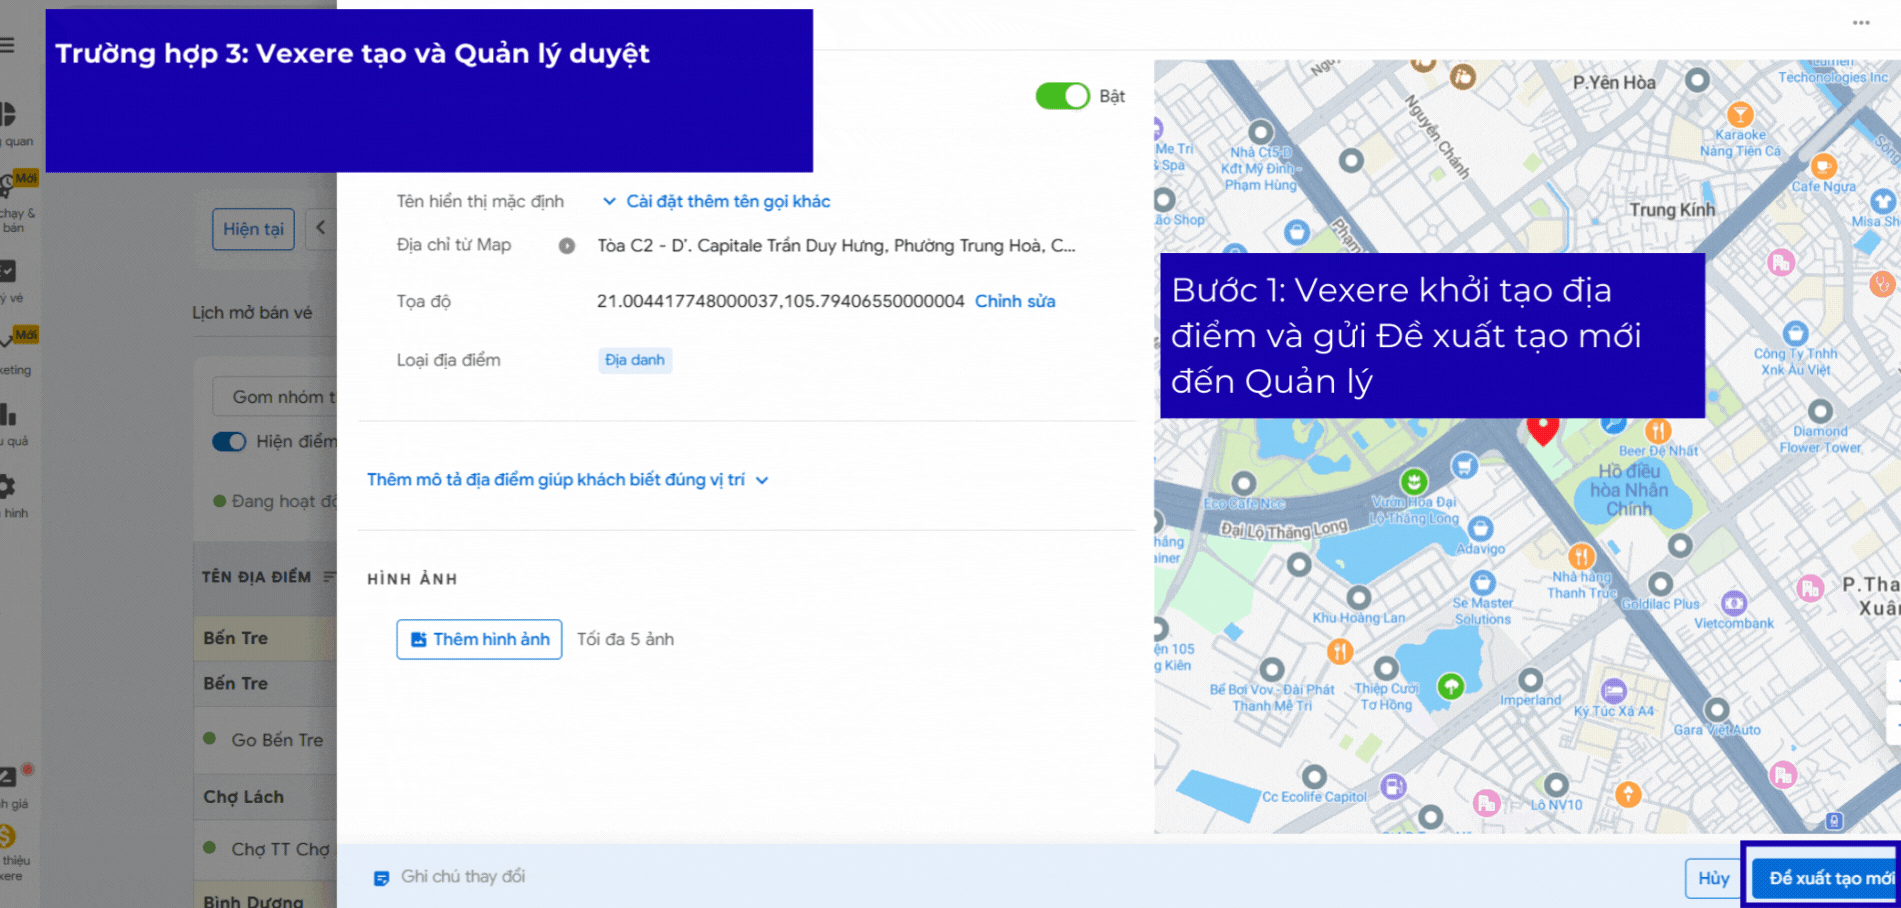Click the info icon beside Địa chỉ từ Map

(567, 246)
